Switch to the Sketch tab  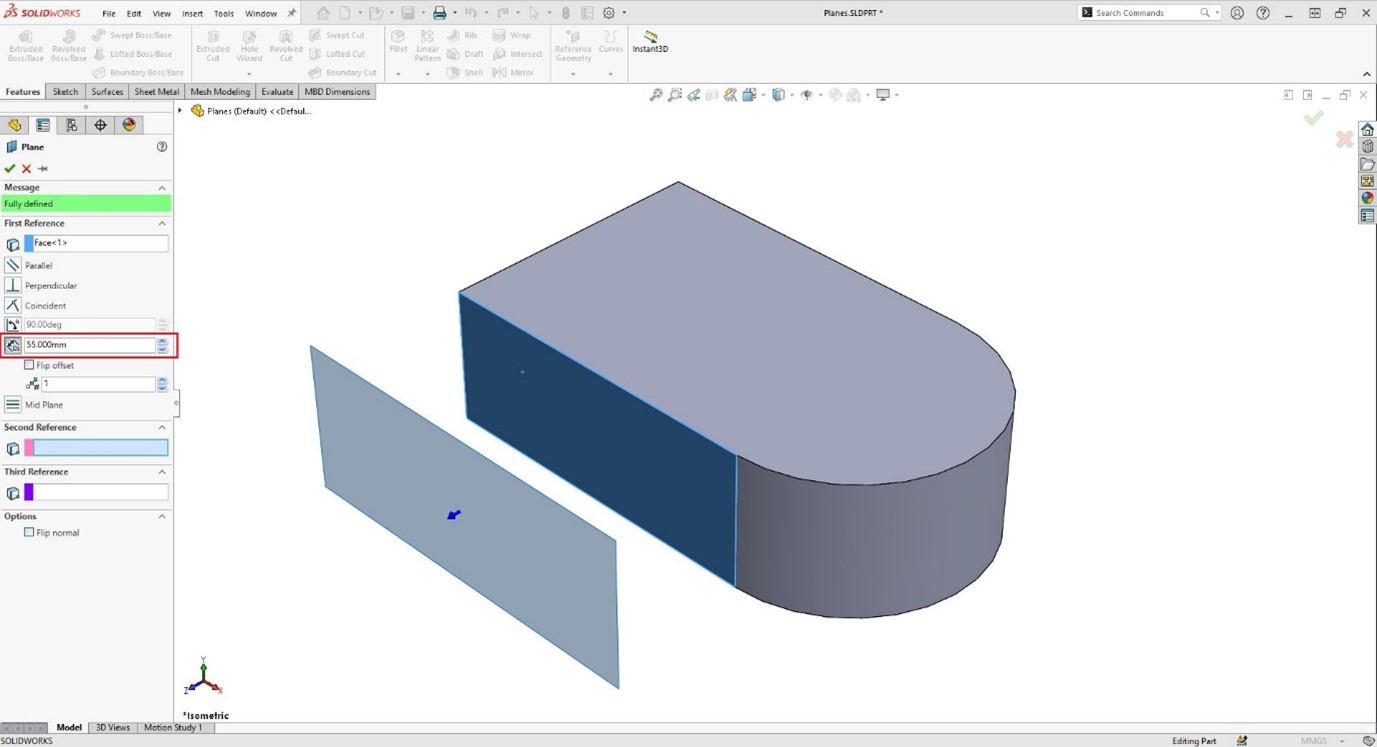click(x=64, y=91)
